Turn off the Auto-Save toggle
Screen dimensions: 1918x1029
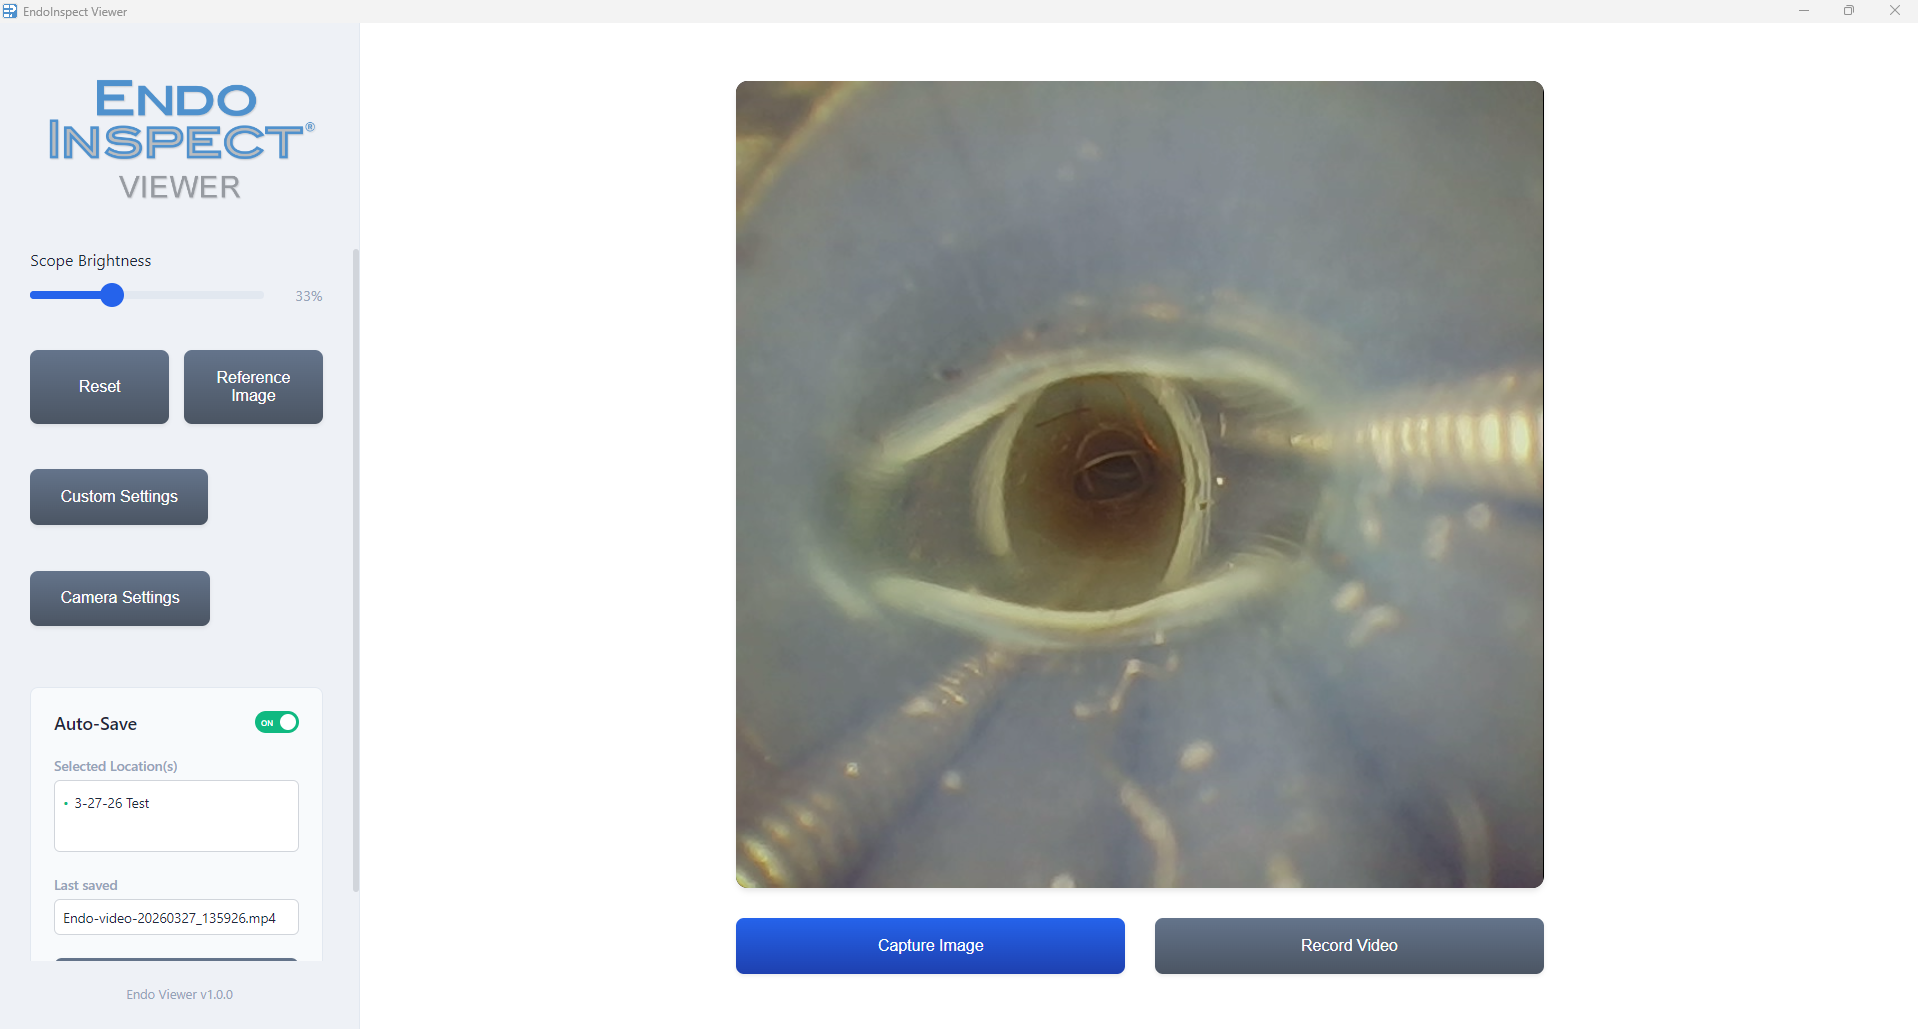277,723
